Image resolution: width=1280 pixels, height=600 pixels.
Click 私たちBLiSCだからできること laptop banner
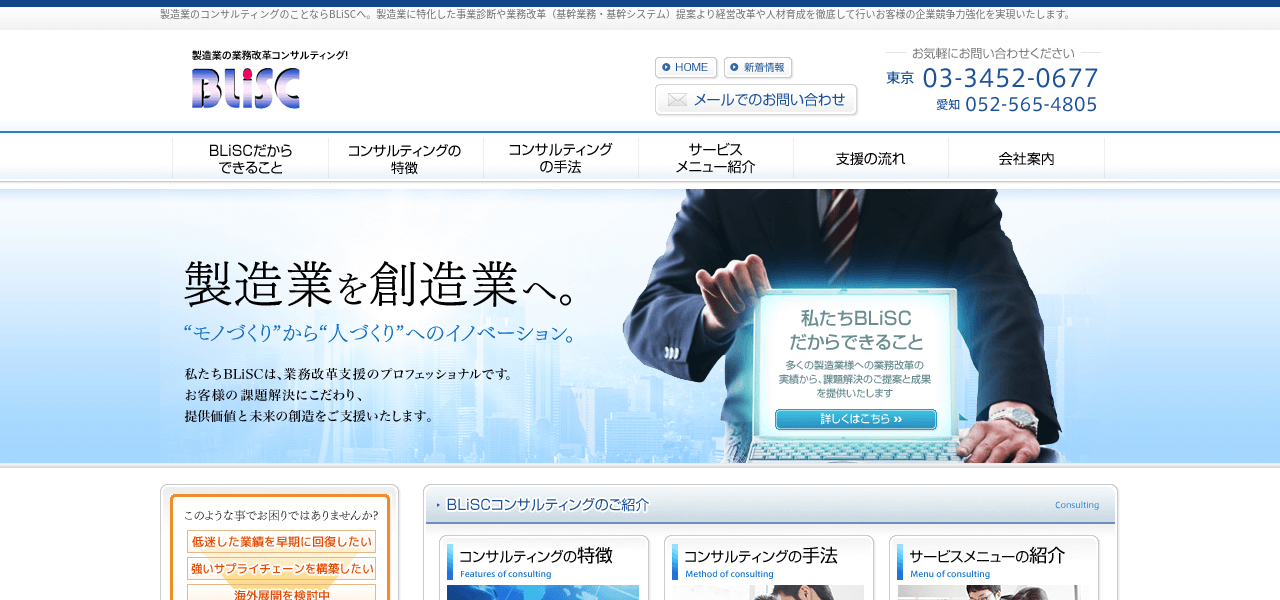click(856, 365)
